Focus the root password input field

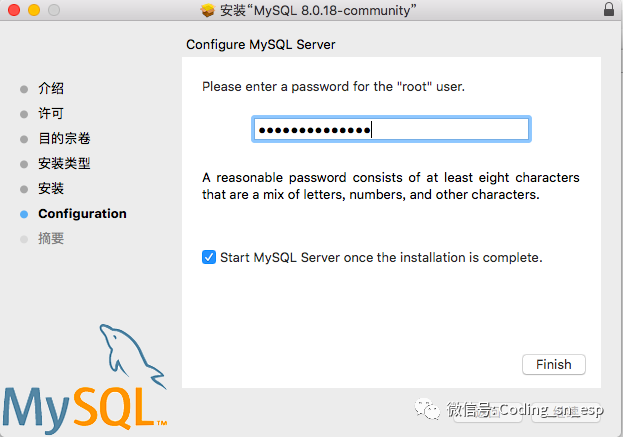(x=390, y=130)
